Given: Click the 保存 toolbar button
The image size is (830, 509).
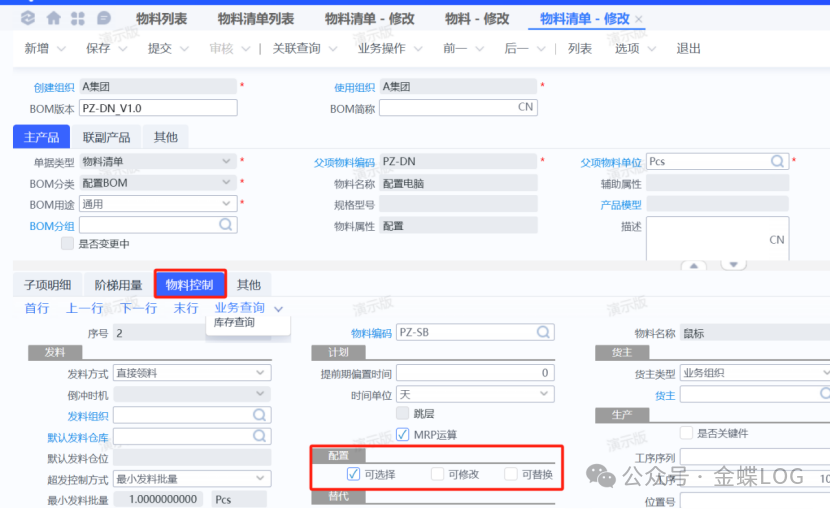Looking at the screenshot, I should coord(98,48).
